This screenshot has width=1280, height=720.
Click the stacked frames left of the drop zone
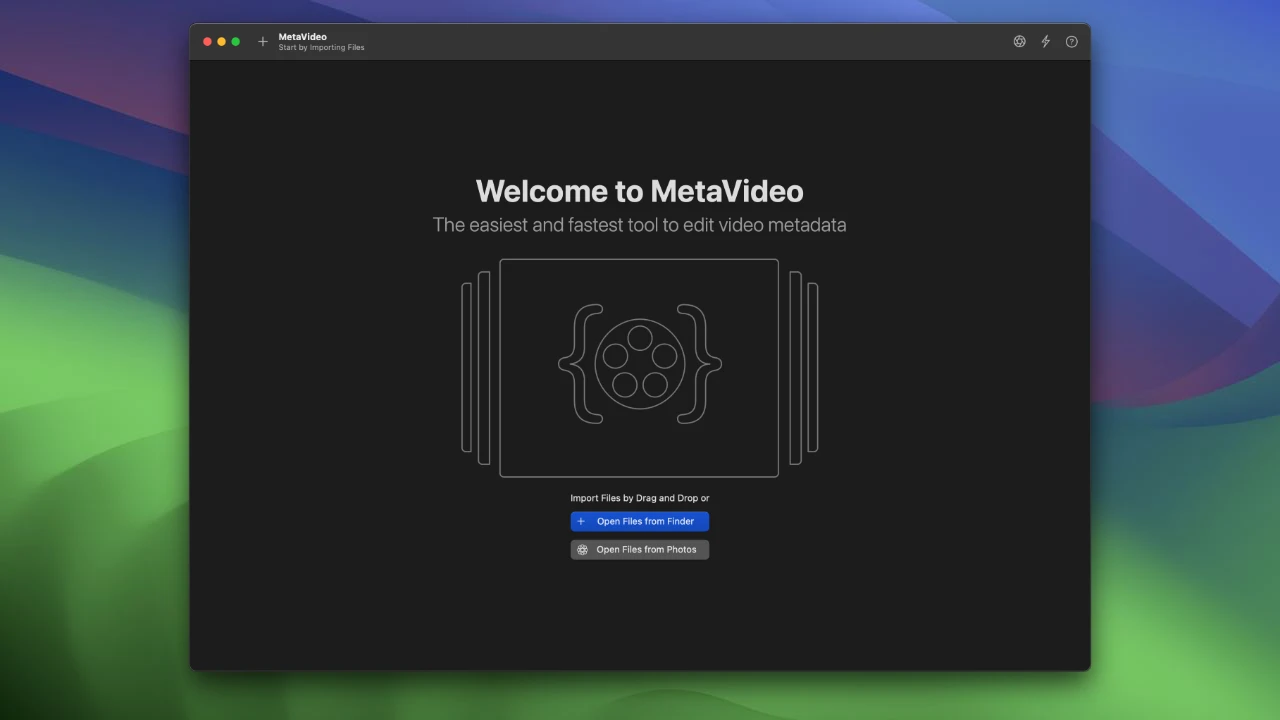476,368
